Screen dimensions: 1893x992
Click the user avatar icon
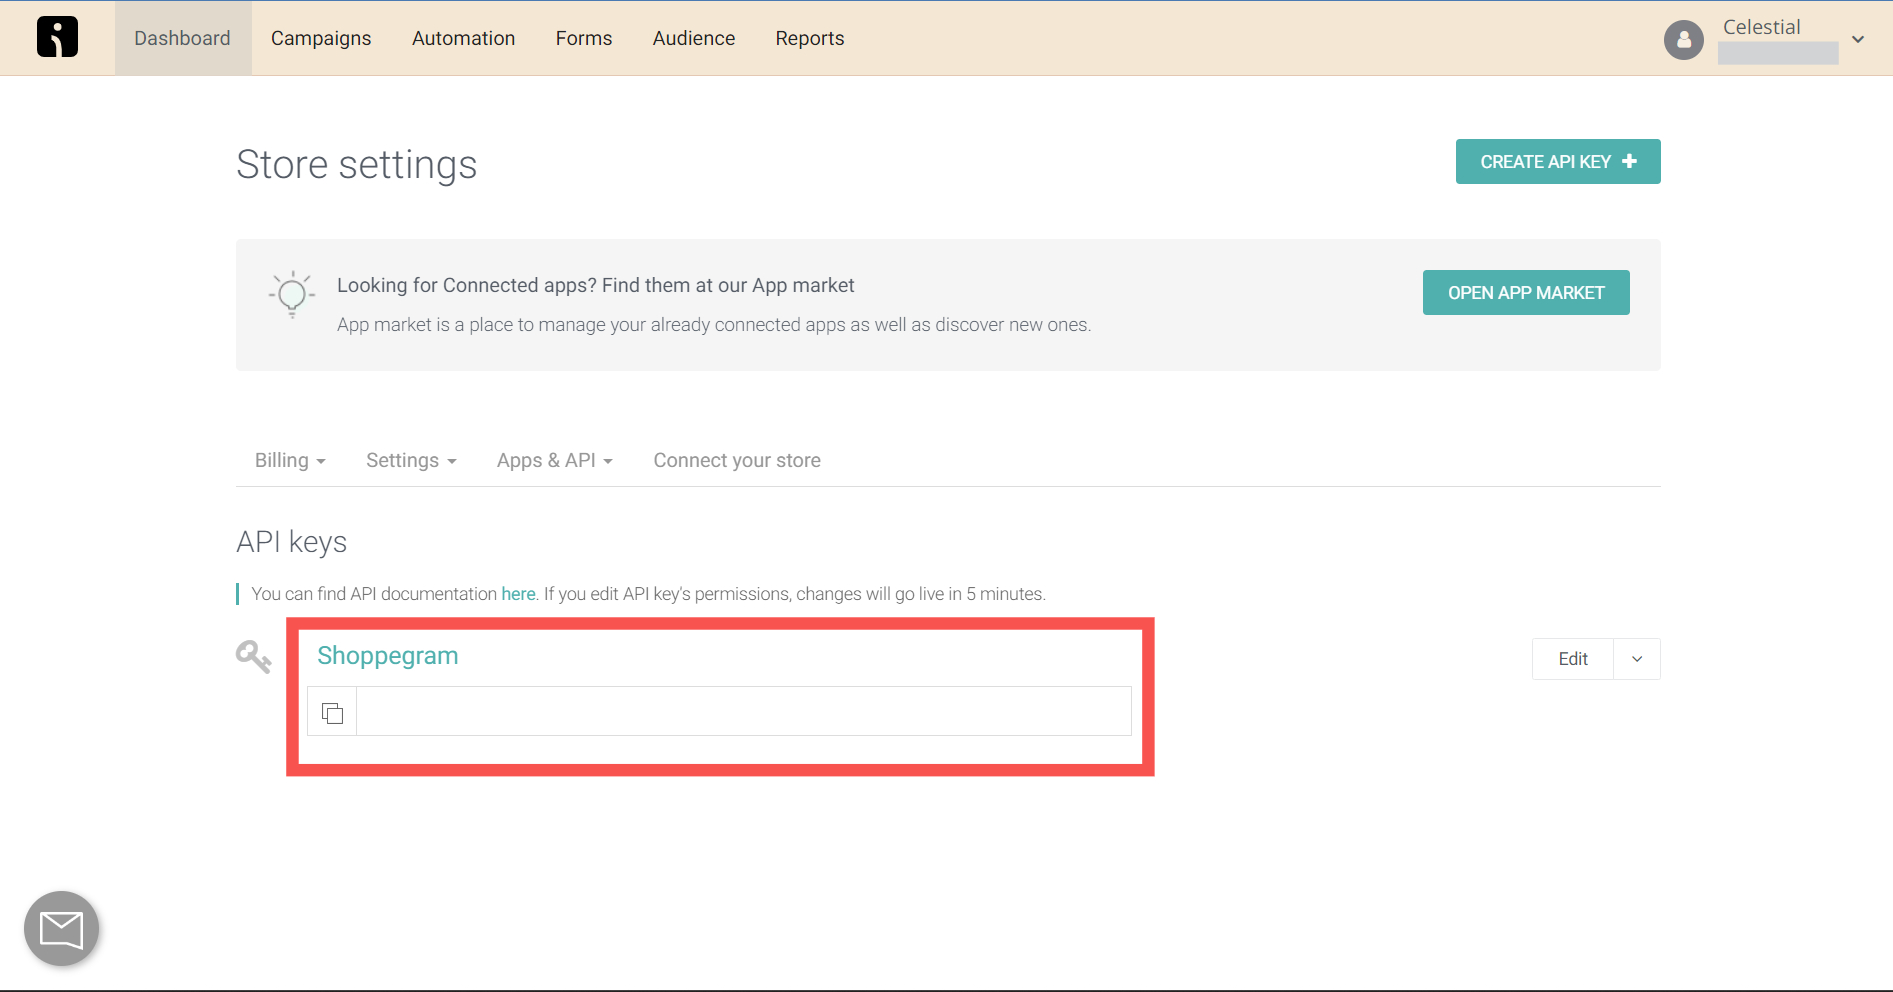[1683, 40]
